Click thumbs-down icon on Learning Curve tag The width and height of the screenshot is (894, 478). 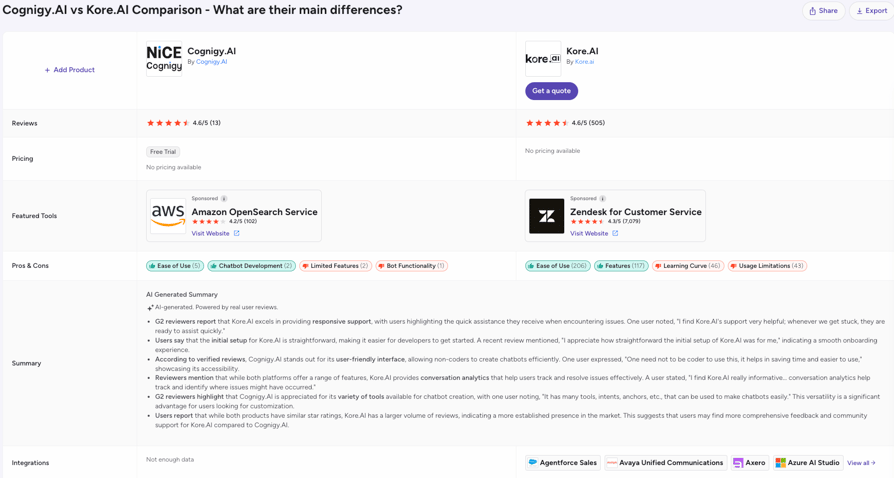658,266
